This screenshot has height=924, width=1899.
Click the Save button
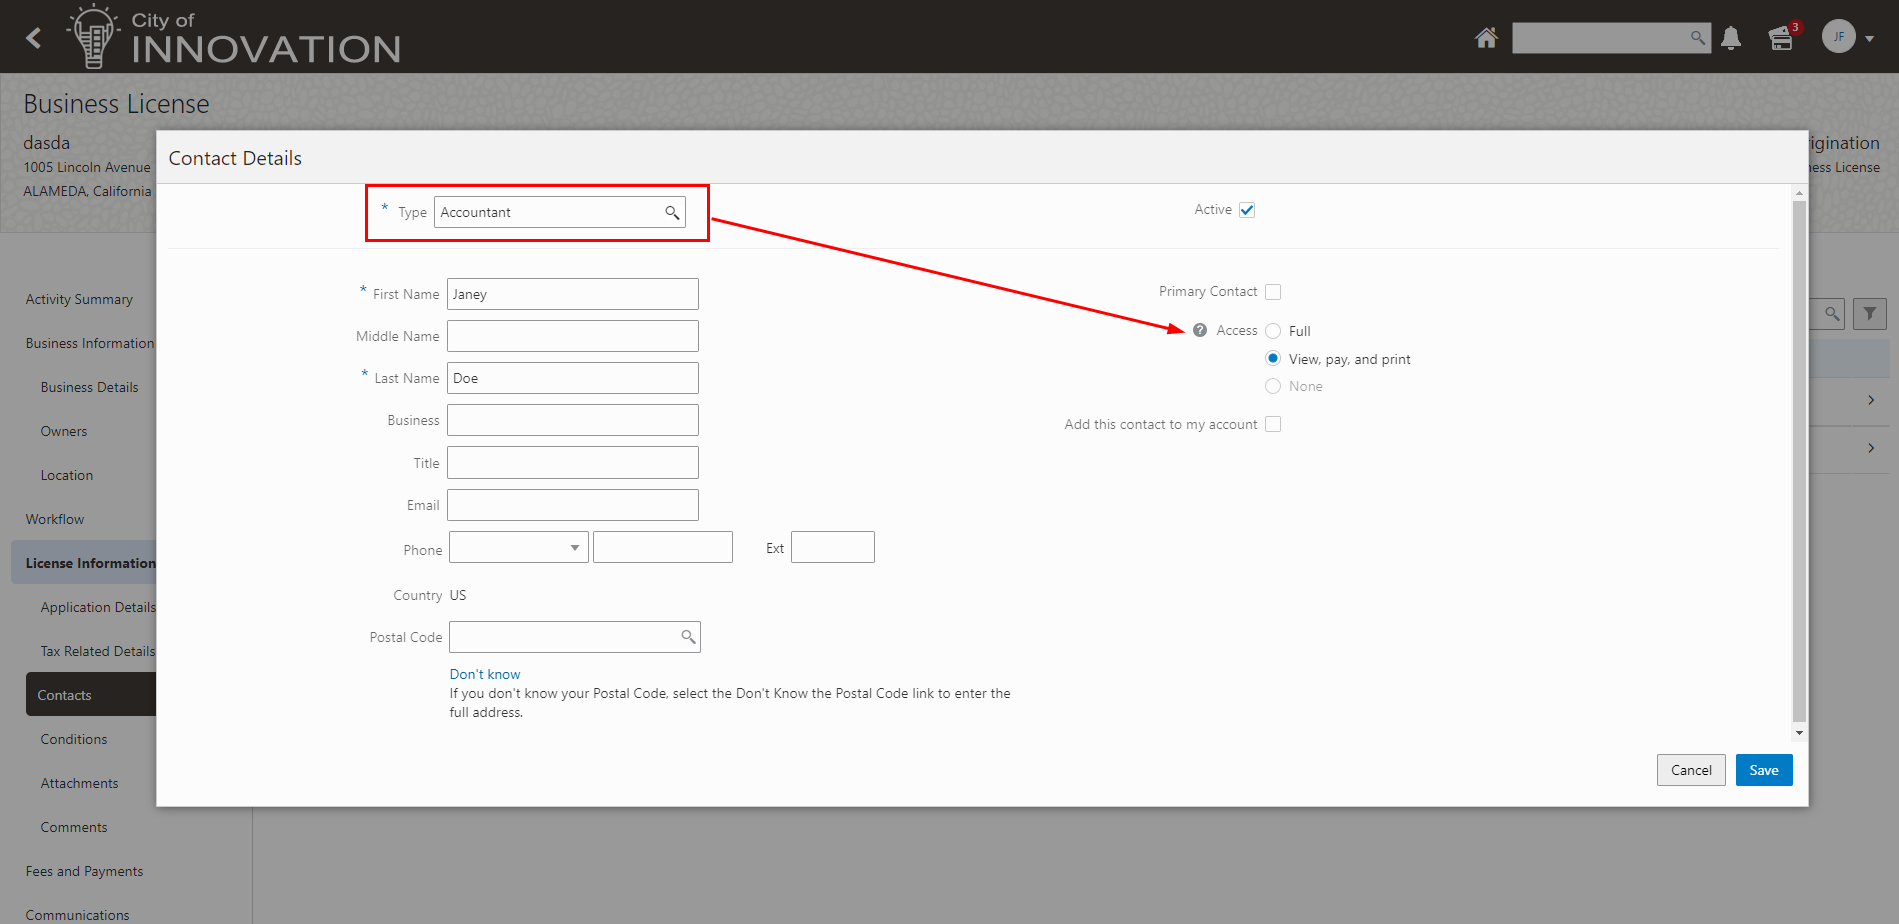point(1764,770)
